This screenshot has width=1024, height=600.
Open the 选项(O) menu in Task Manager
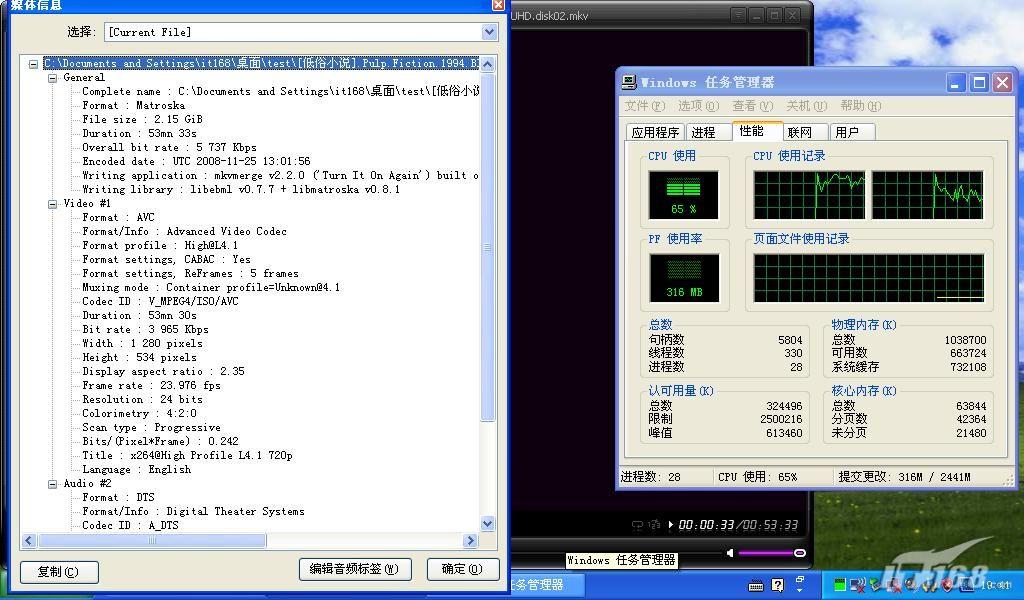(698, 106)
